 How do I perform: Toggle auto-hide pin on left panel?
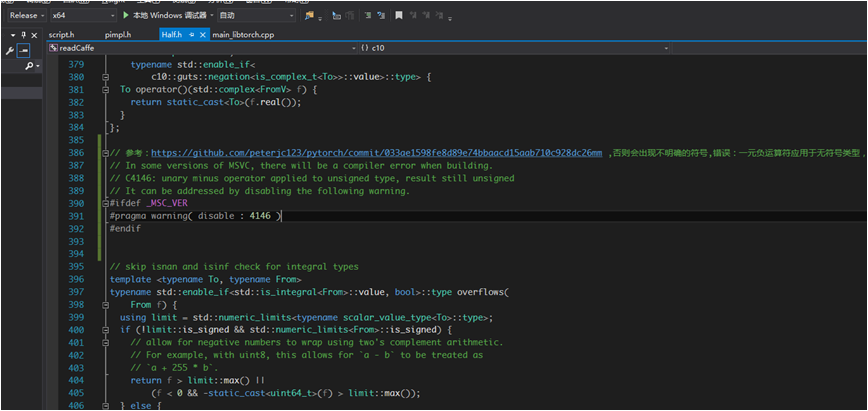point(23,35)
